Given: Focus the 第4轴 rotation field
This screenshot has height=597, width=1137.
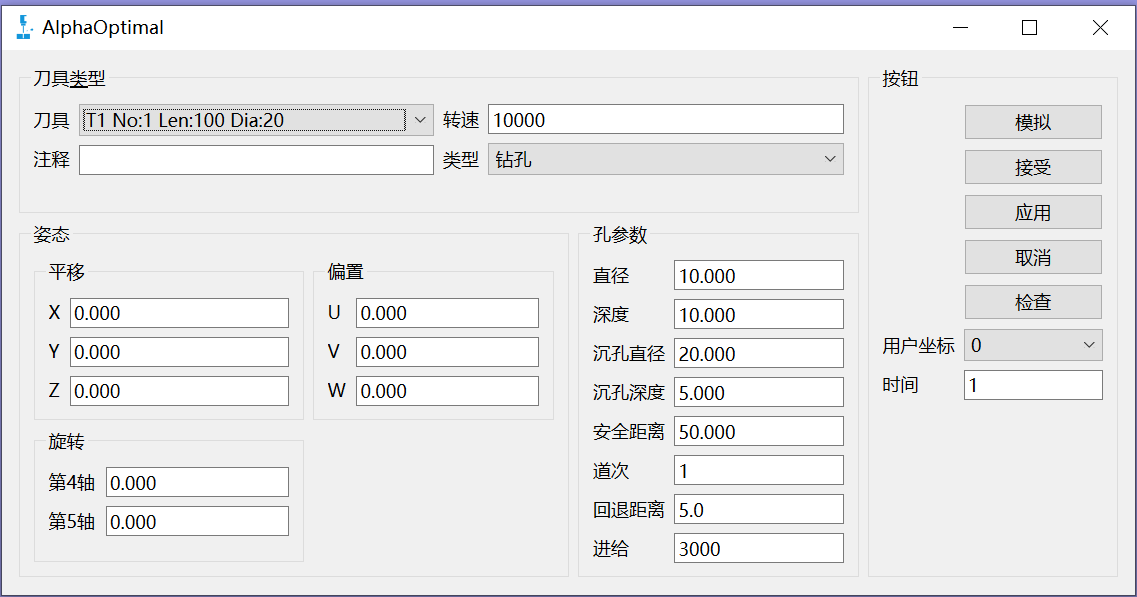Looking at the screenshot, I should (197, 483).
